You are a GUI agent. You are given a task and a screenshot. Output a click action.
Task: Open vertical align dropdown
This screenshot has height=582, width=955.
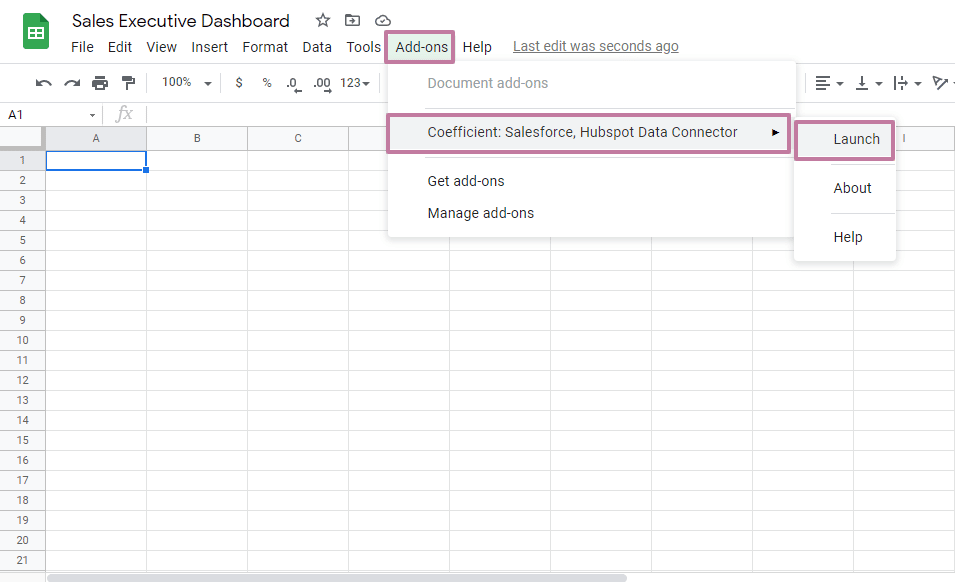(x=869, y=83)
